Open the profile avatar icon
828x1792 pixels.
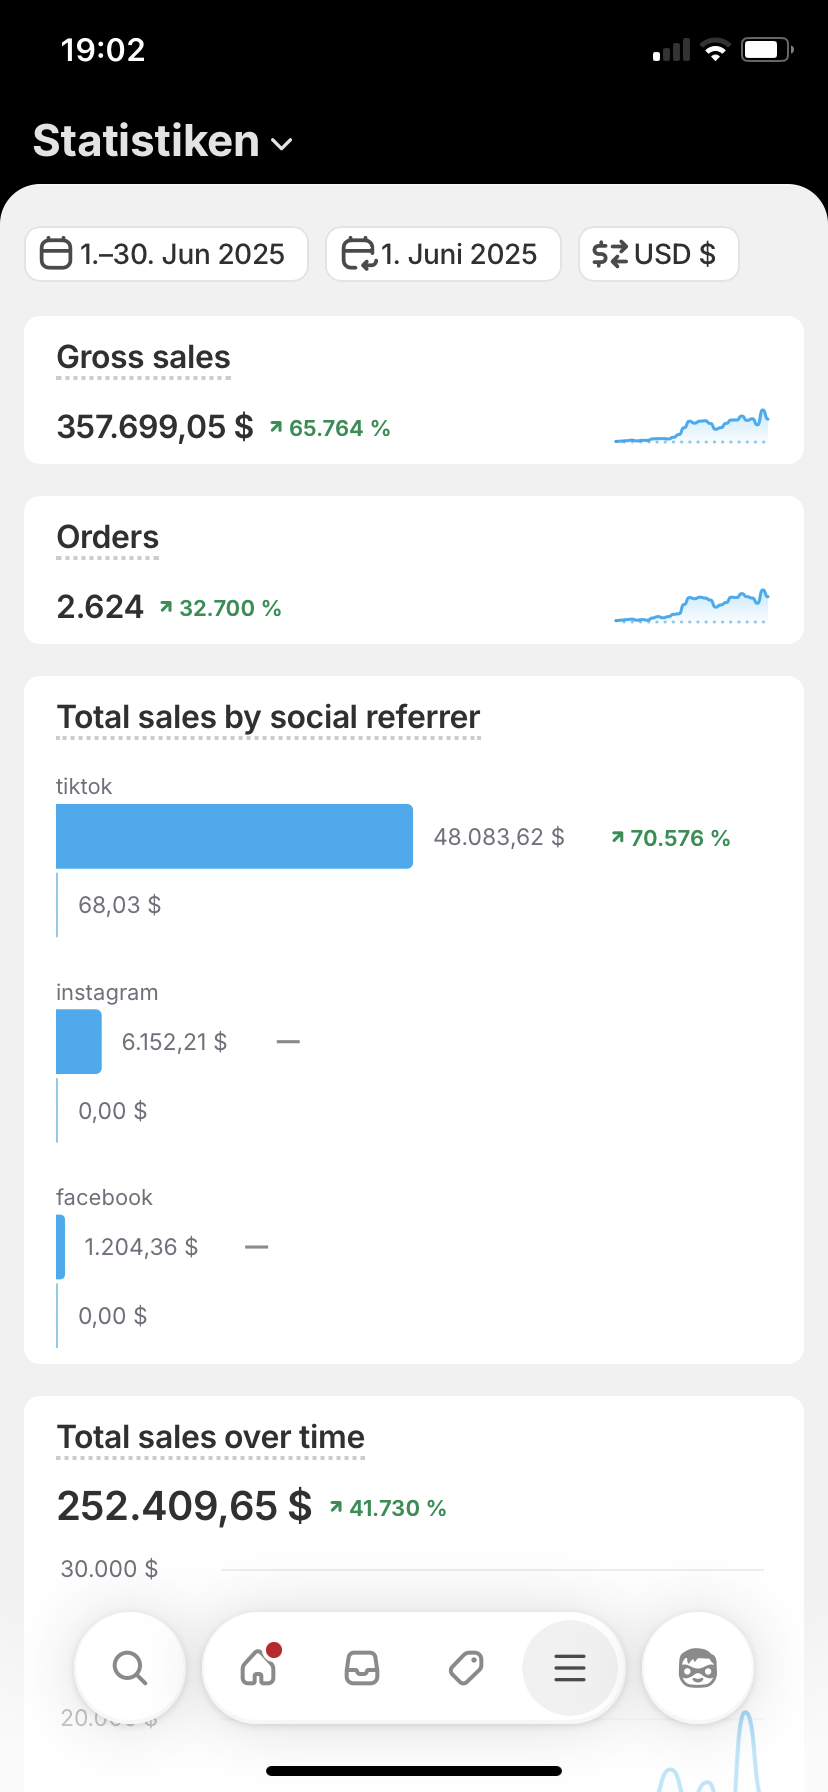(x=698, y=1668)
